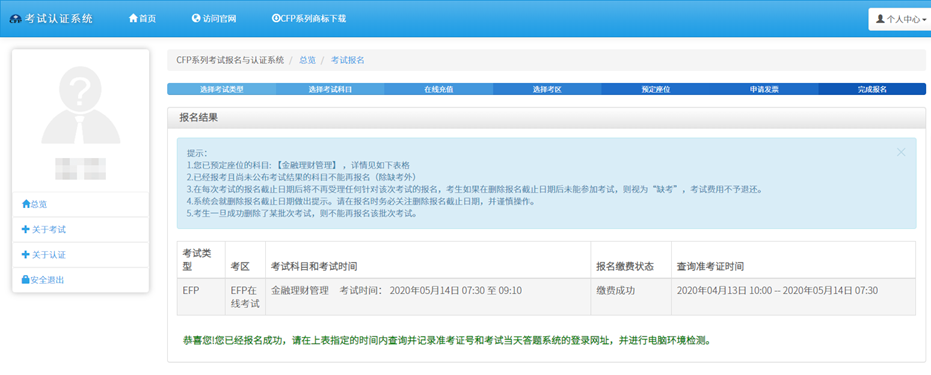This screenshot has width=931, height=375.
Task: Click the user avatar placeholder image
Action: click(81, 105)
